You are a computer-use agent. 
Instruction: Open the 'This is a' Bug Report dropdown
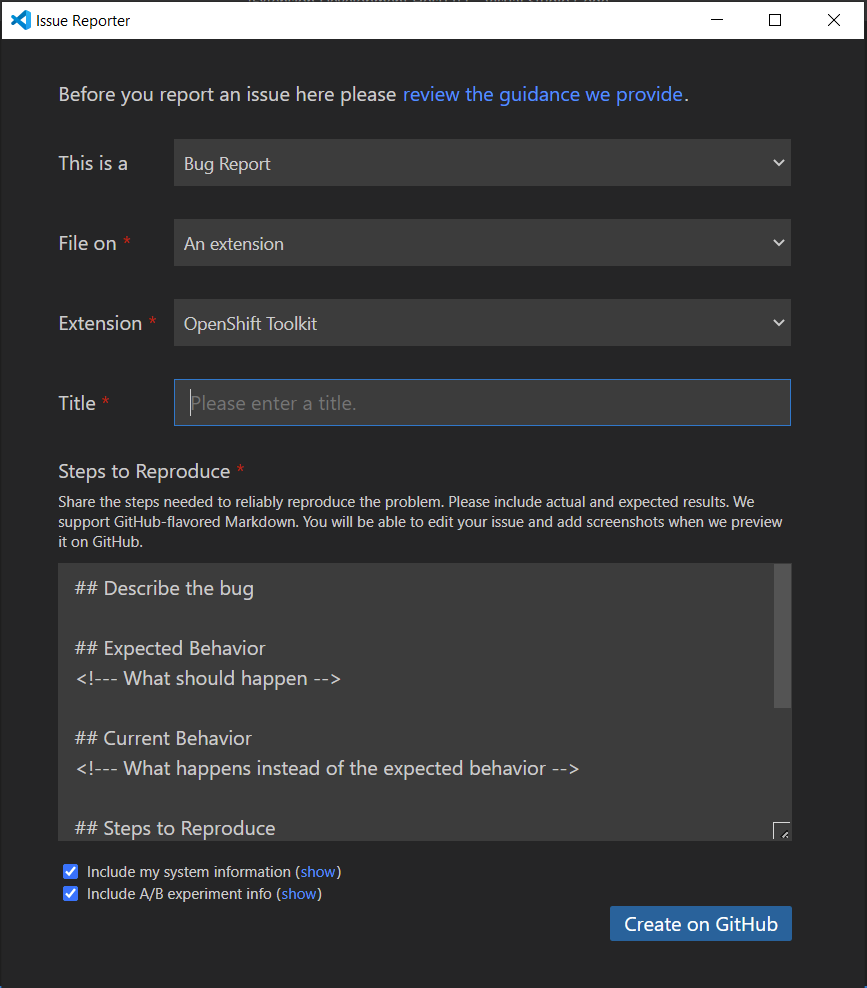(482, 163)
